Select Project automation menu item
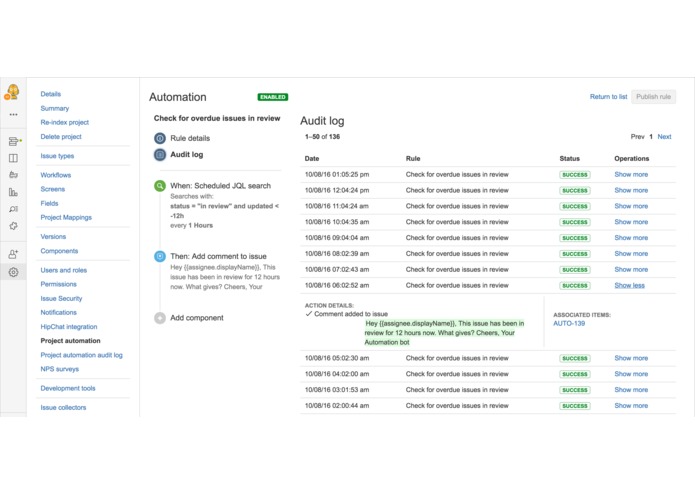This screenshot has width=695, height=494. [70, 341]
